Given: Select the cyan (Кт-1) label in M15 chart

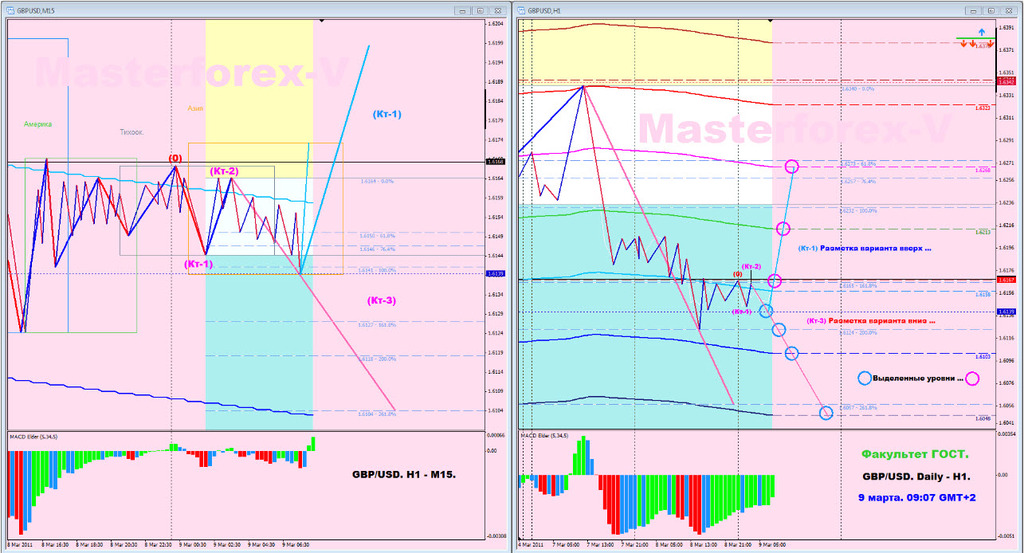Looking at the screenshot, I should pos(387,114).
